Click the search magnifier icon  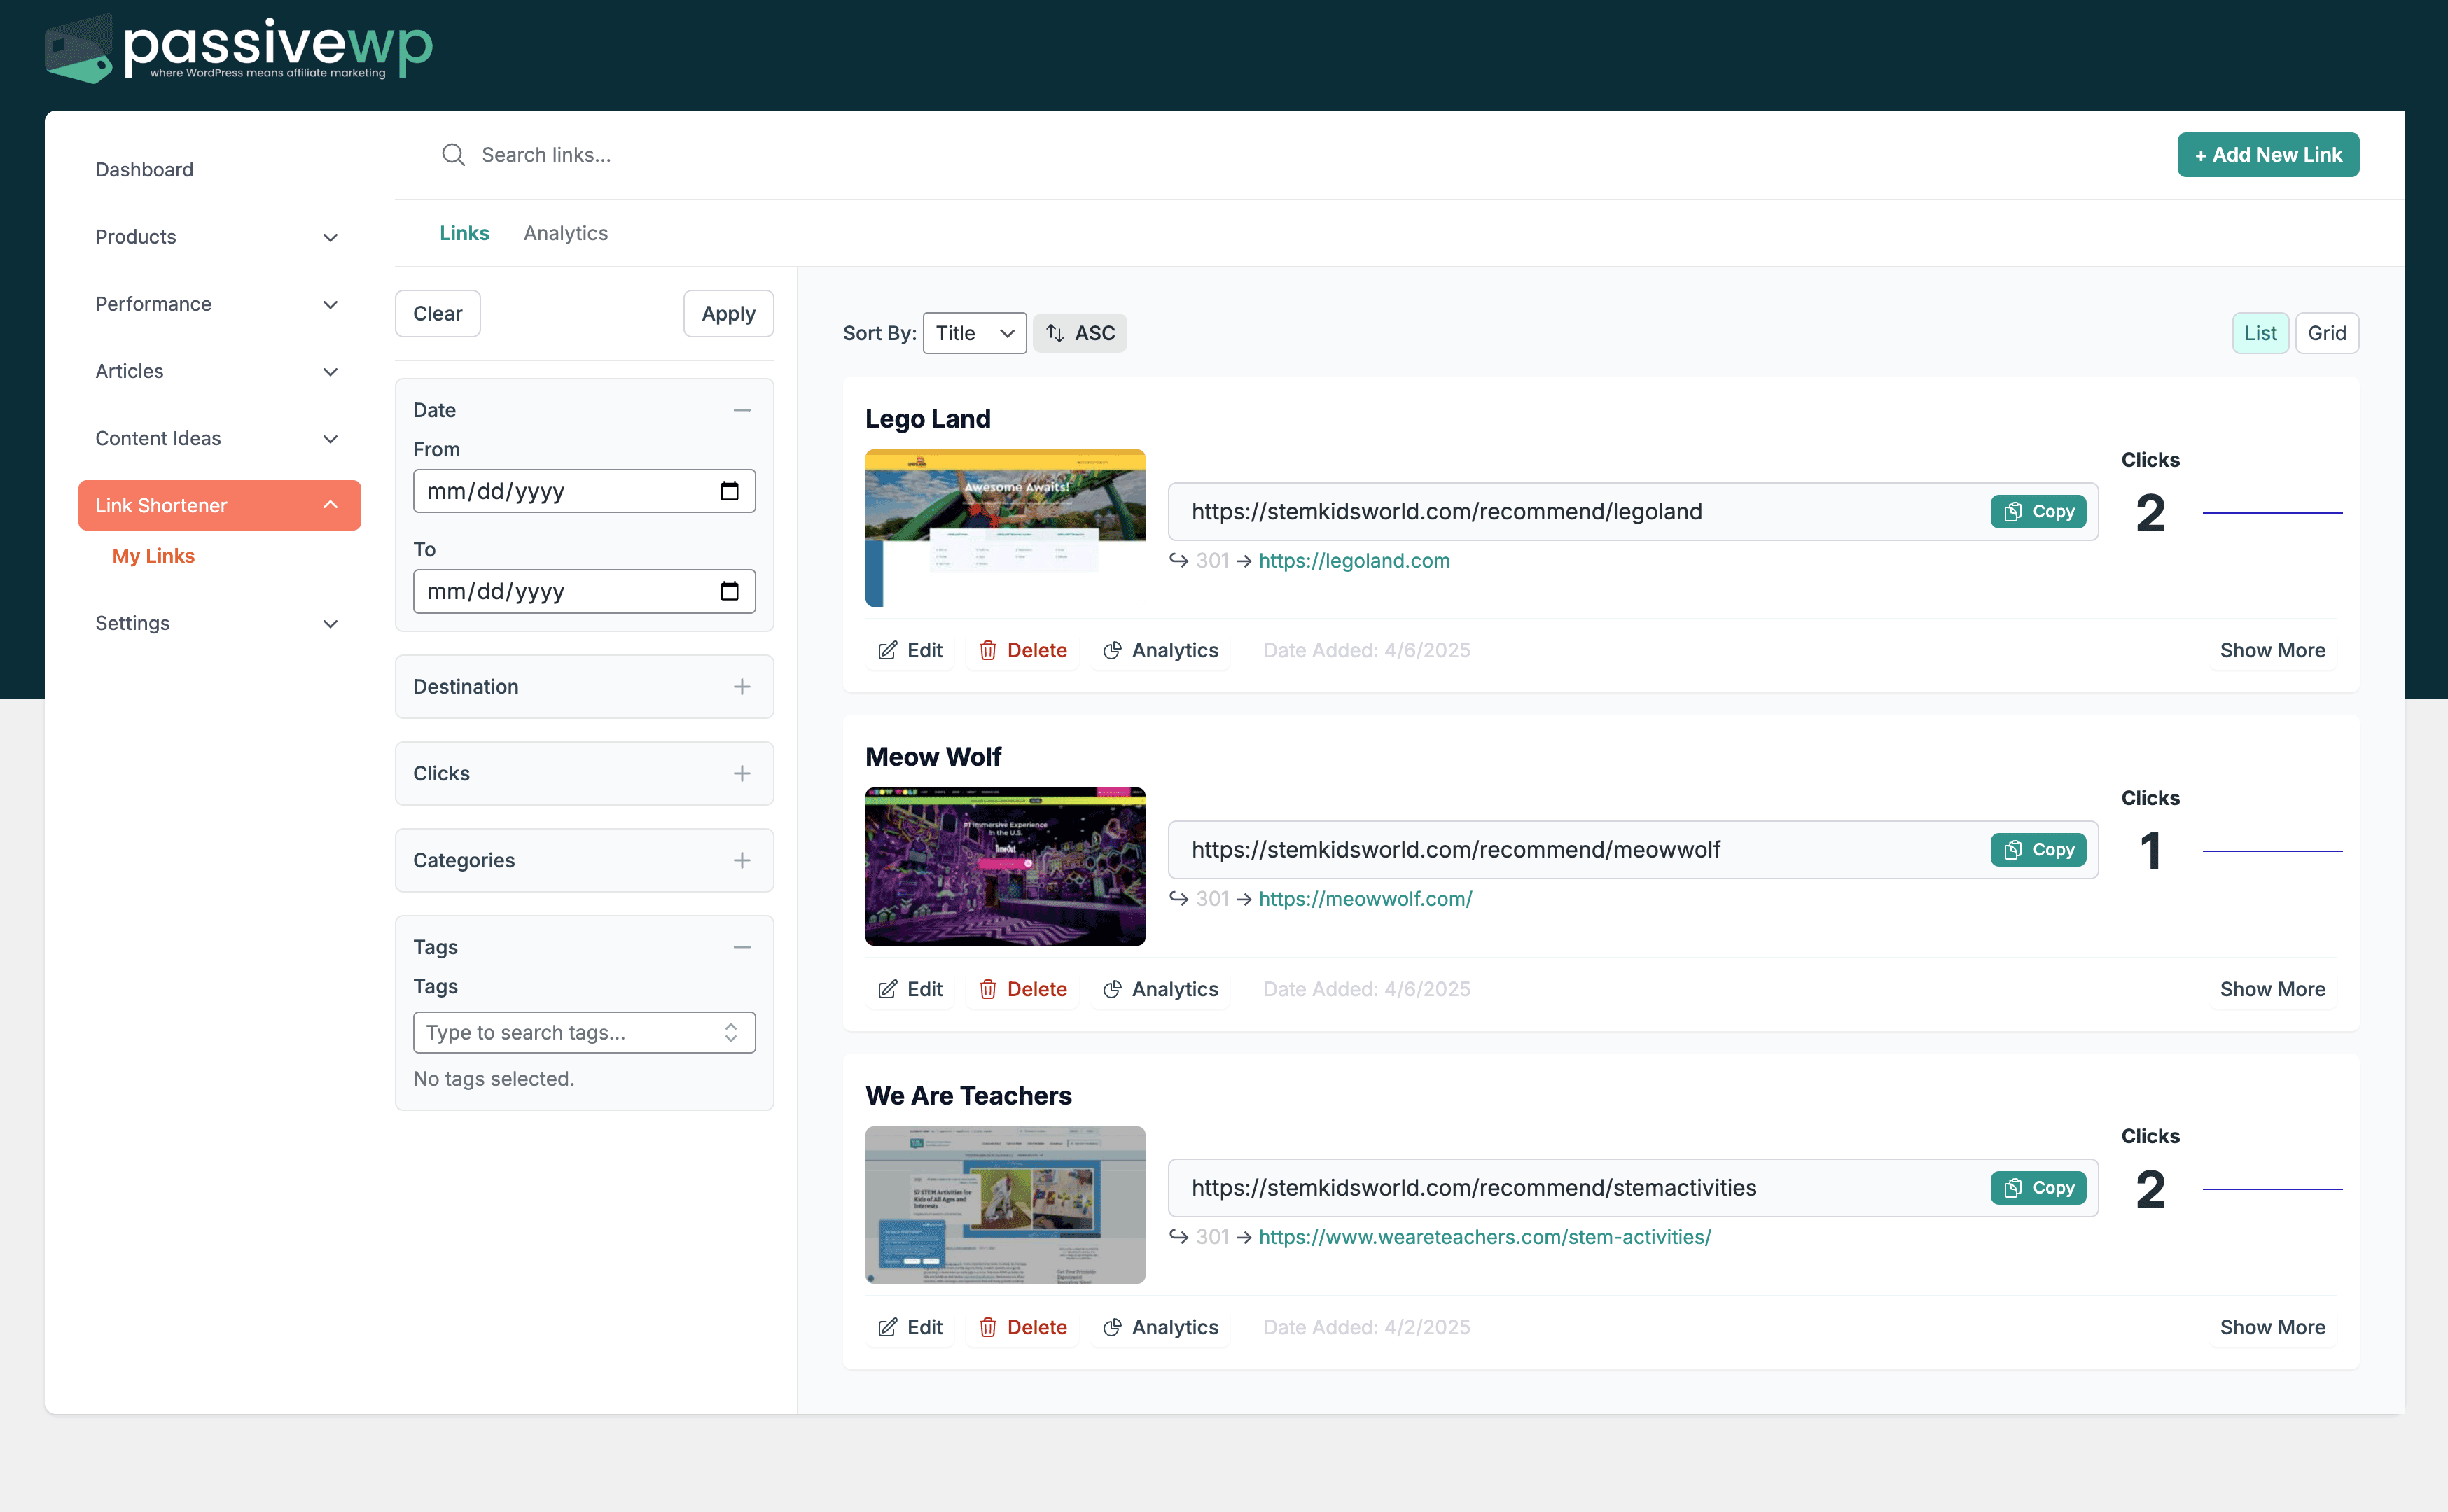(x=453, y=154)
